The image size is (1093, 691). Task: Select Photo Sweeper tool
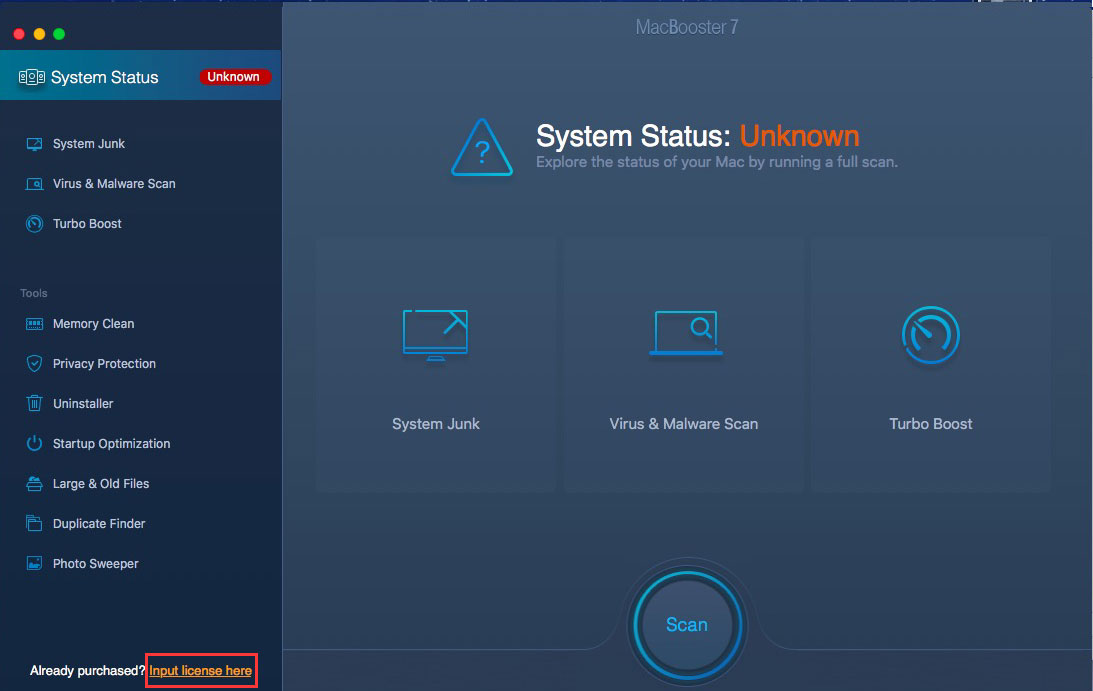pos(95,563)
